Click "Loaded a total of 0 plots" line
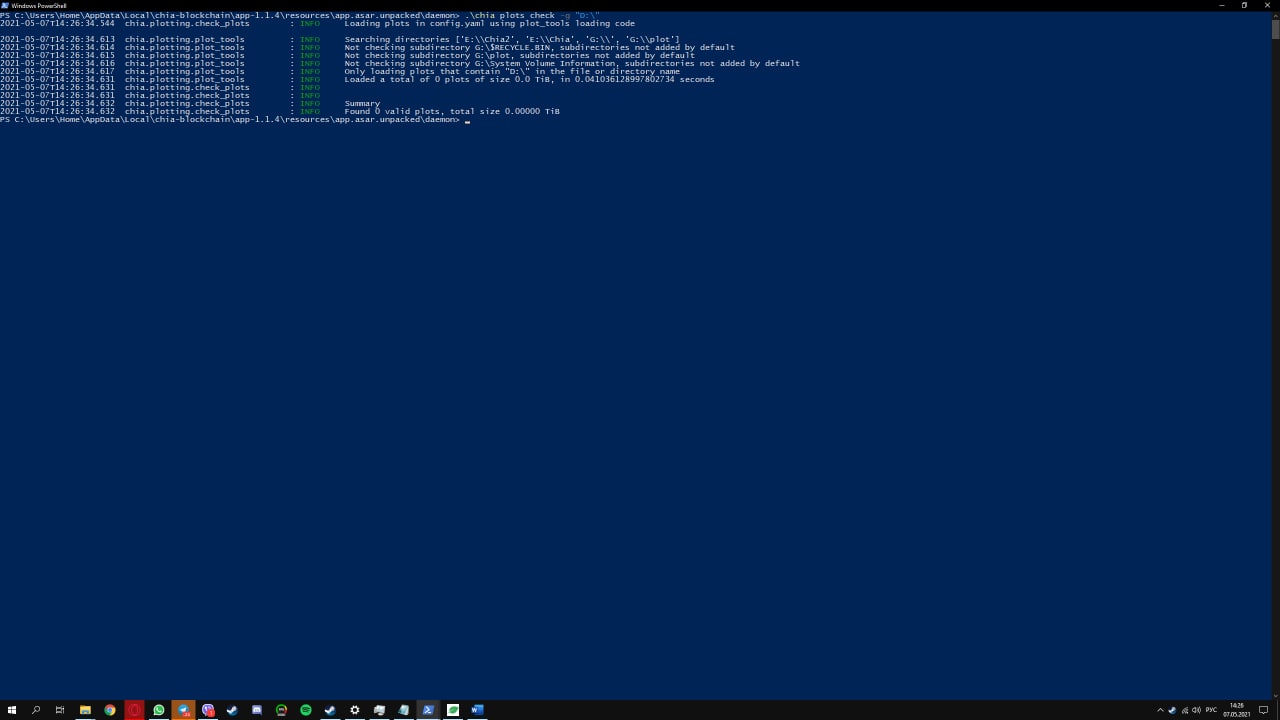Image resolution: width=1280 pixels, height=720 pixels. click(x=530, y=79)
